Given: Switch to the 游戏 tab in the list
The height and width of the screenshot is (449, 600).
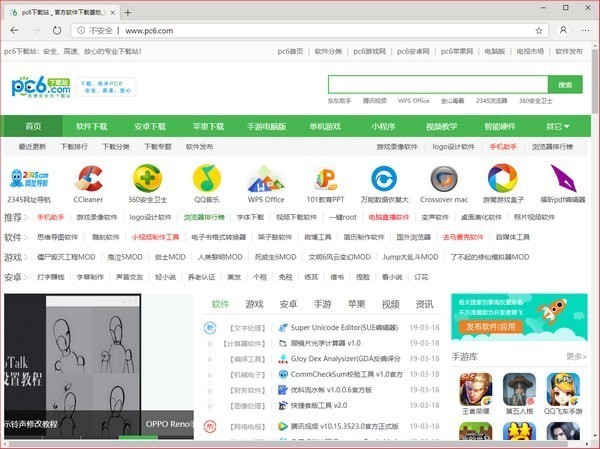Looking at the screenshot, I should pyautogui.click(x=254, y=304).
